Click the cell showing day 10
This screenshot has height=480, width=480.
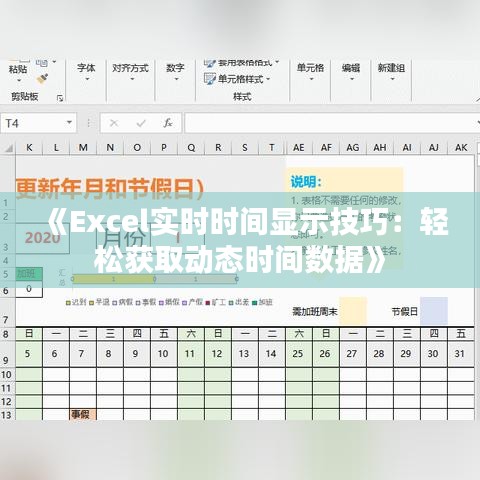coord(163,354)
